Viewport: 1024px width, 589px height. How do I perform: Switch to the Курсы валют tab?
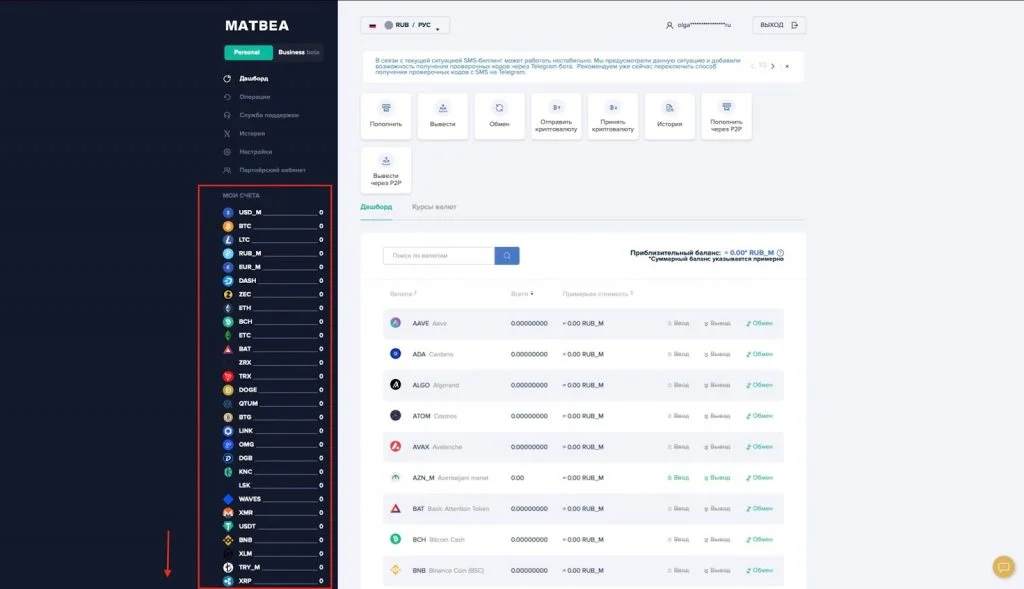click(x=434, y=207)
